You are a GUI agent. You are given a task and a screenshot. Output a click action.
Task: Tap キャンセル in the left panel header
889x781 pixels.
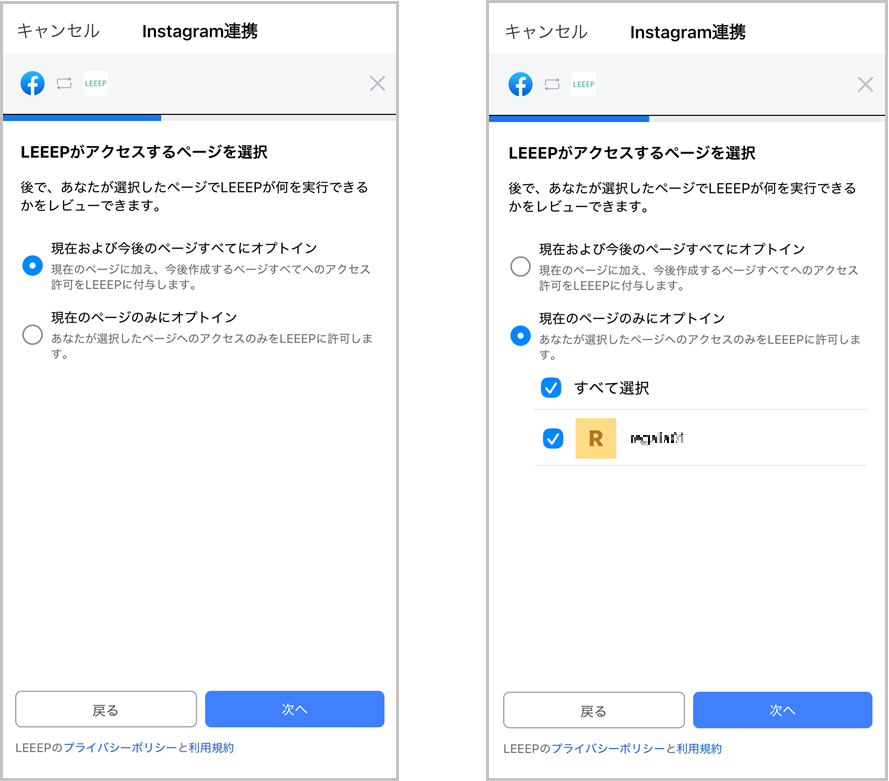(58, 31)
